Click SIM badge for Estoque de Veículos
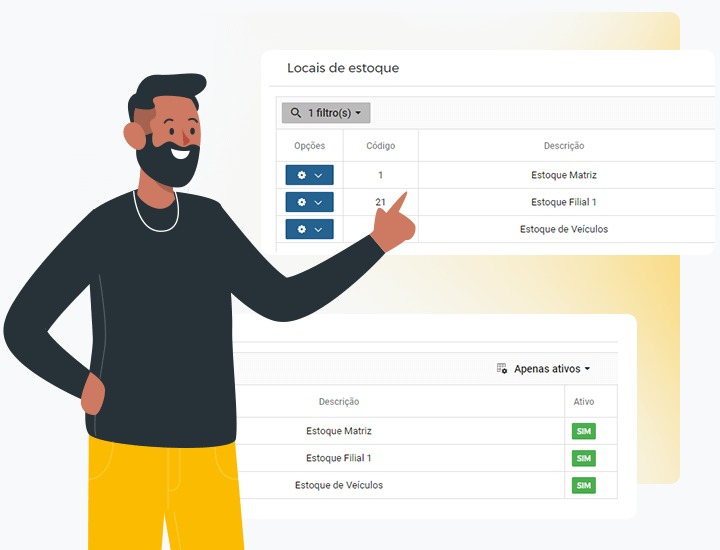This screenshot has width=720, height=550. click(x=584, y=485)
